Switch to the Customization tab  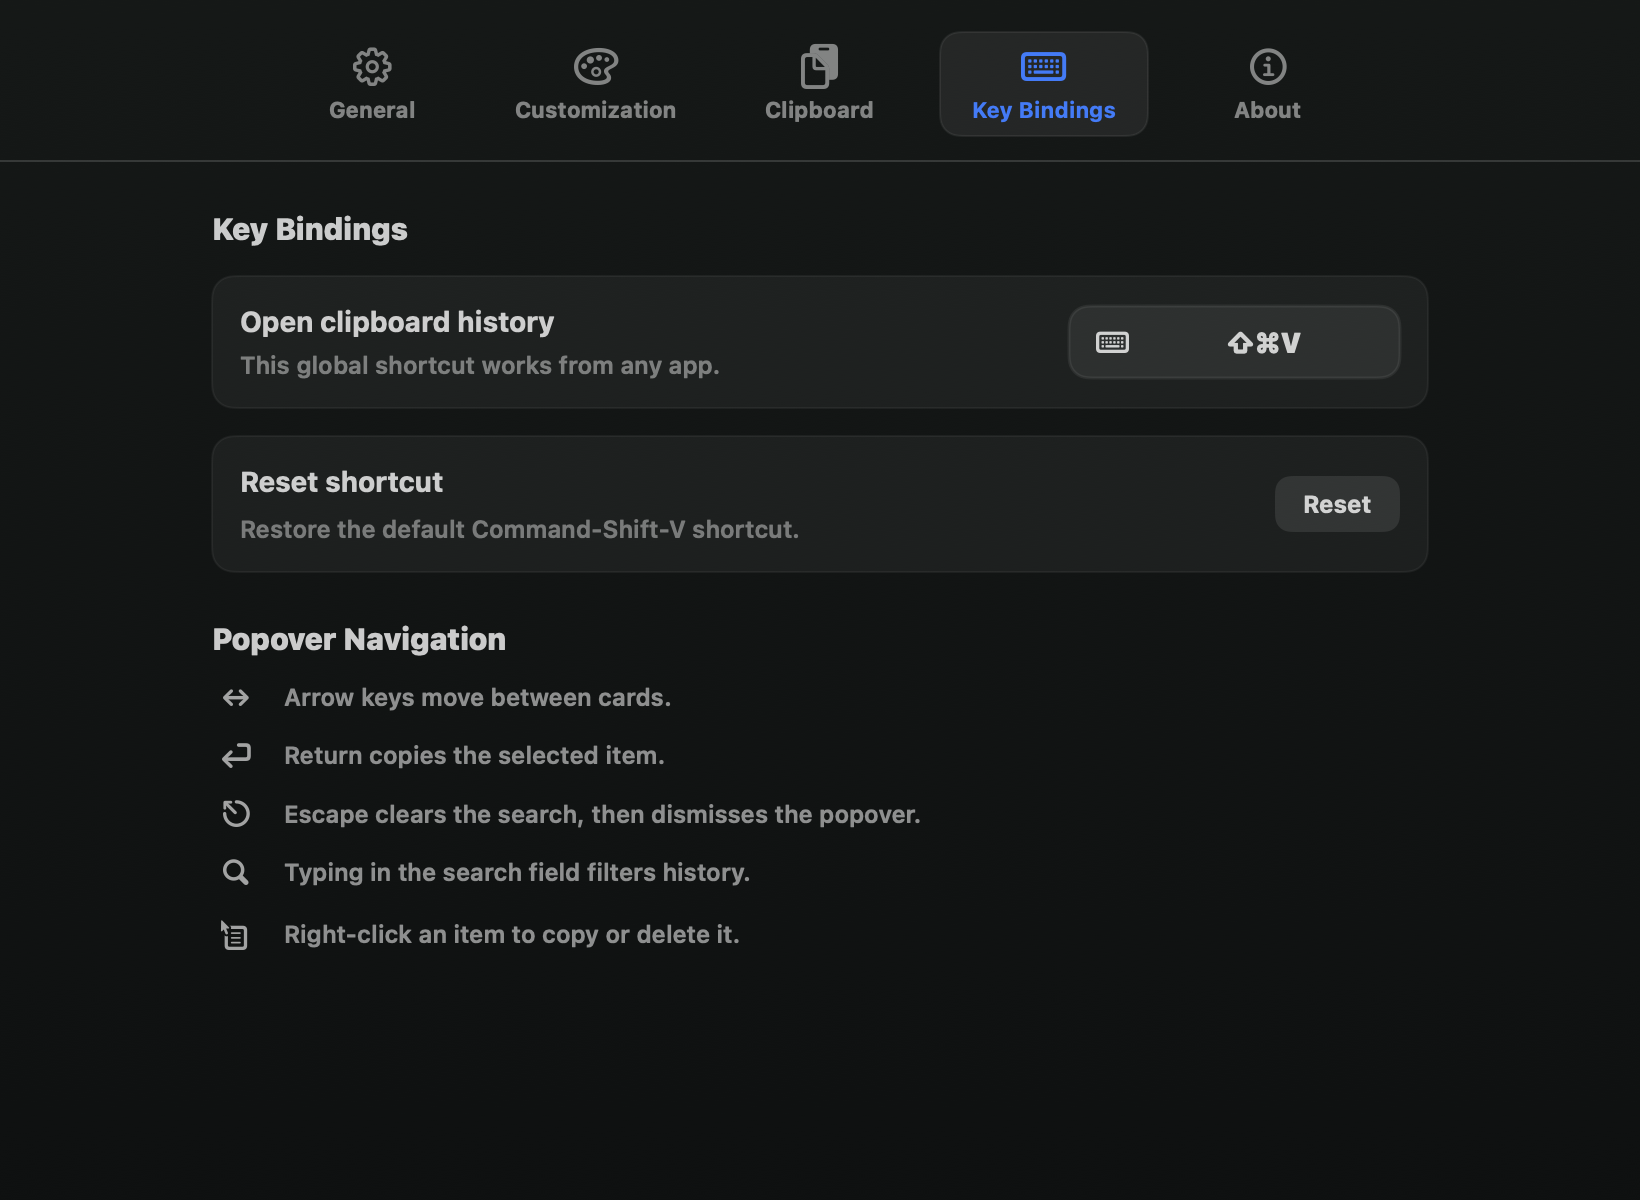click(595, 84)
